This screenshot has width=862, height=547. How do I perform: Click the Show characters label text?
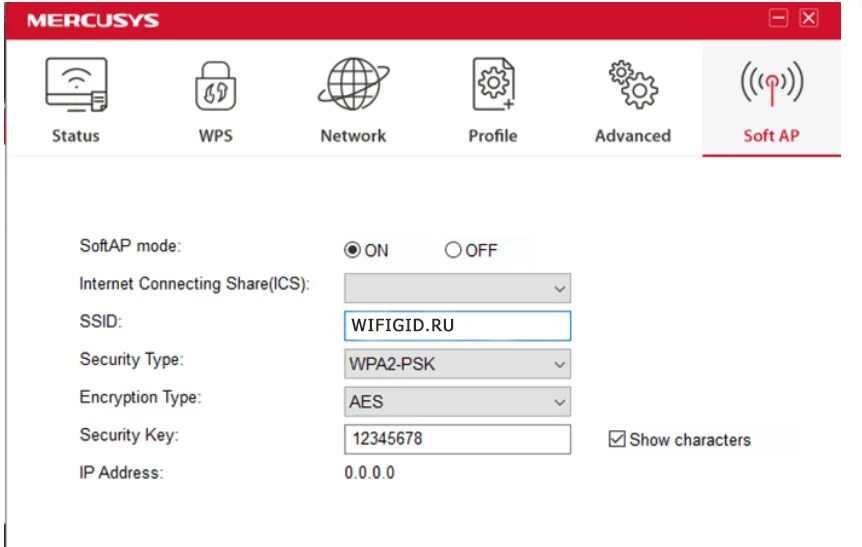[690, 440]
